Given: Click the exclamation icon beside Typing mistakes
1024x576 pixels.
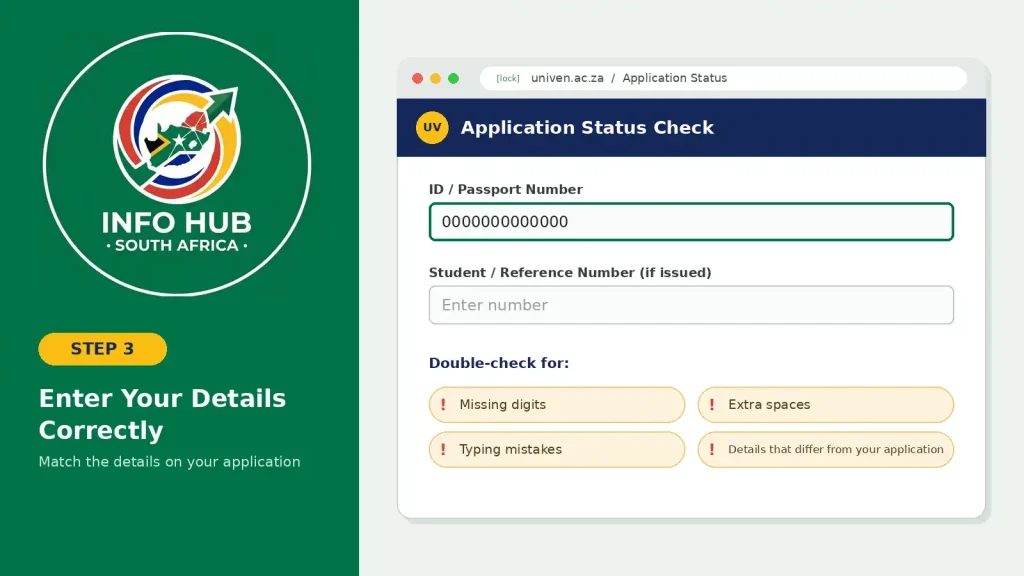Looking at the screenshot, I should tap(443, 449).
